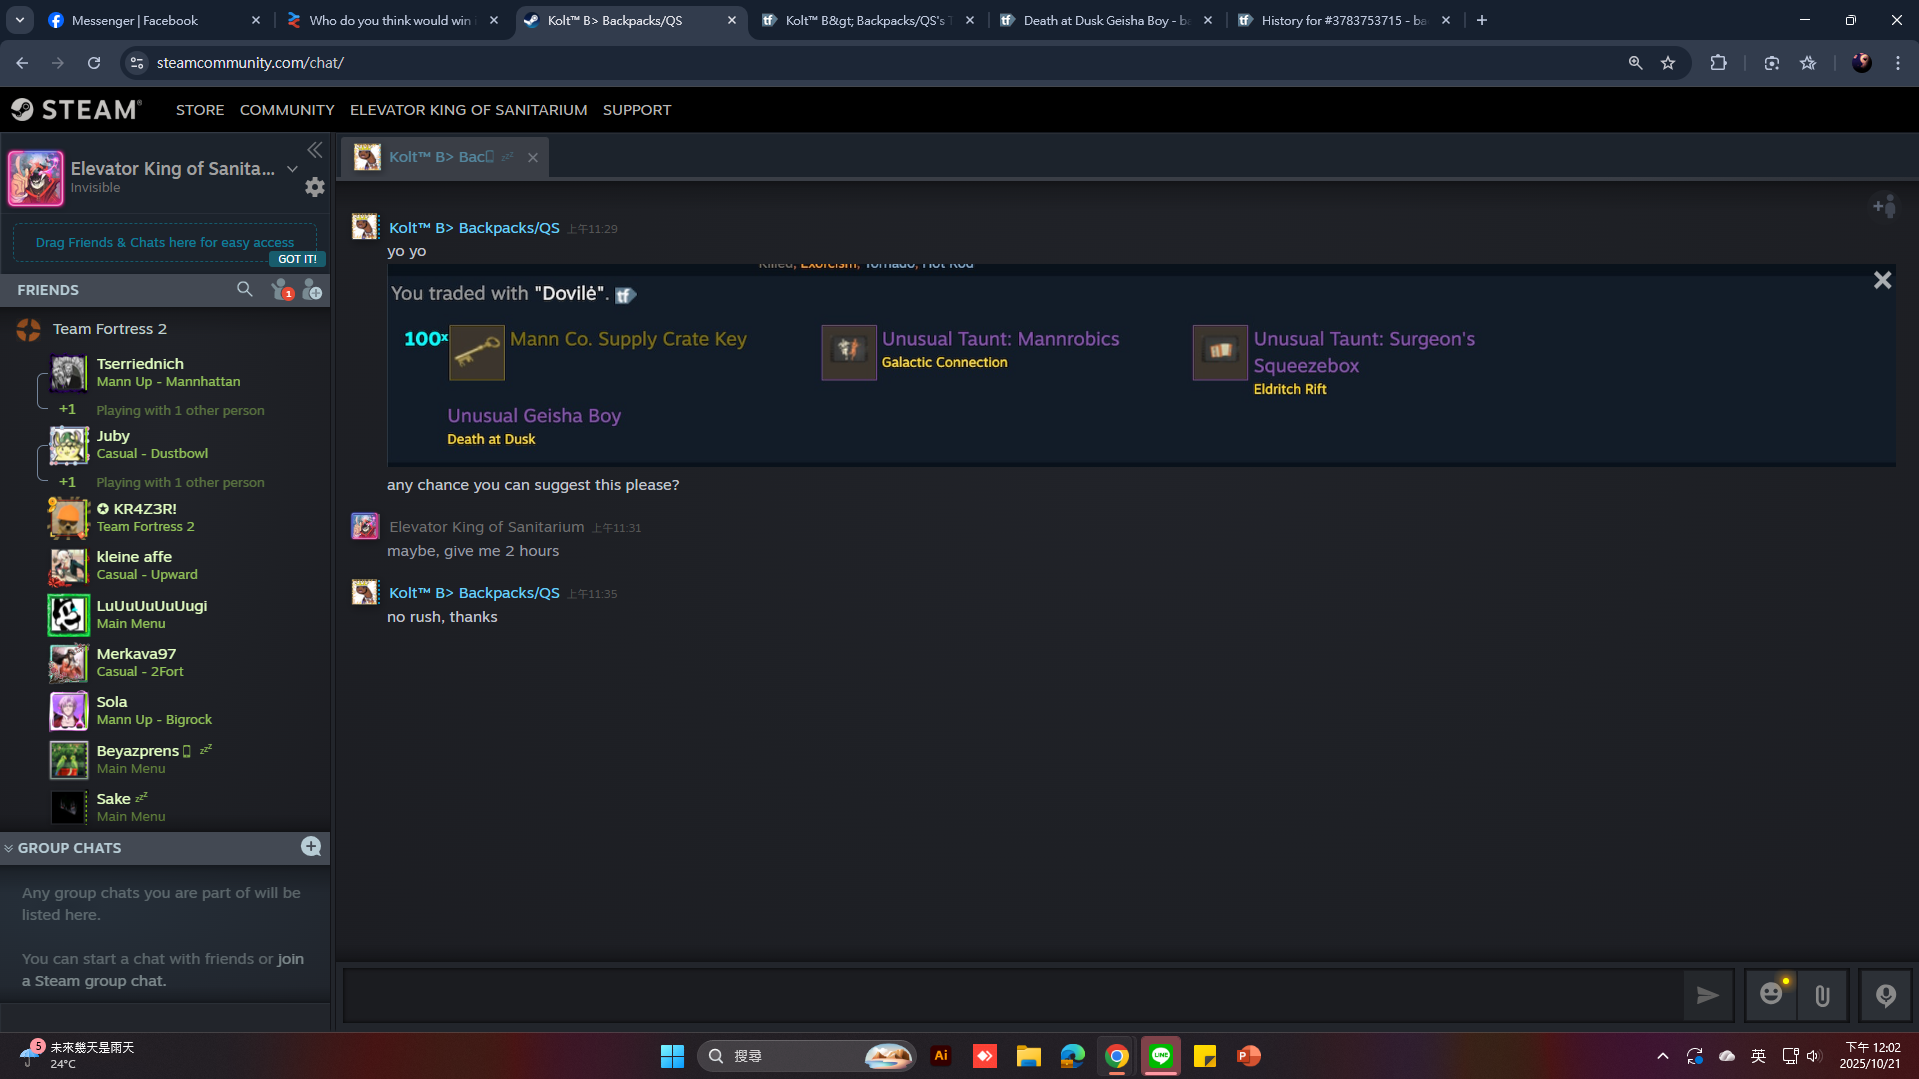
Task: Click the GOT IT! button
Action: point(296,259)
